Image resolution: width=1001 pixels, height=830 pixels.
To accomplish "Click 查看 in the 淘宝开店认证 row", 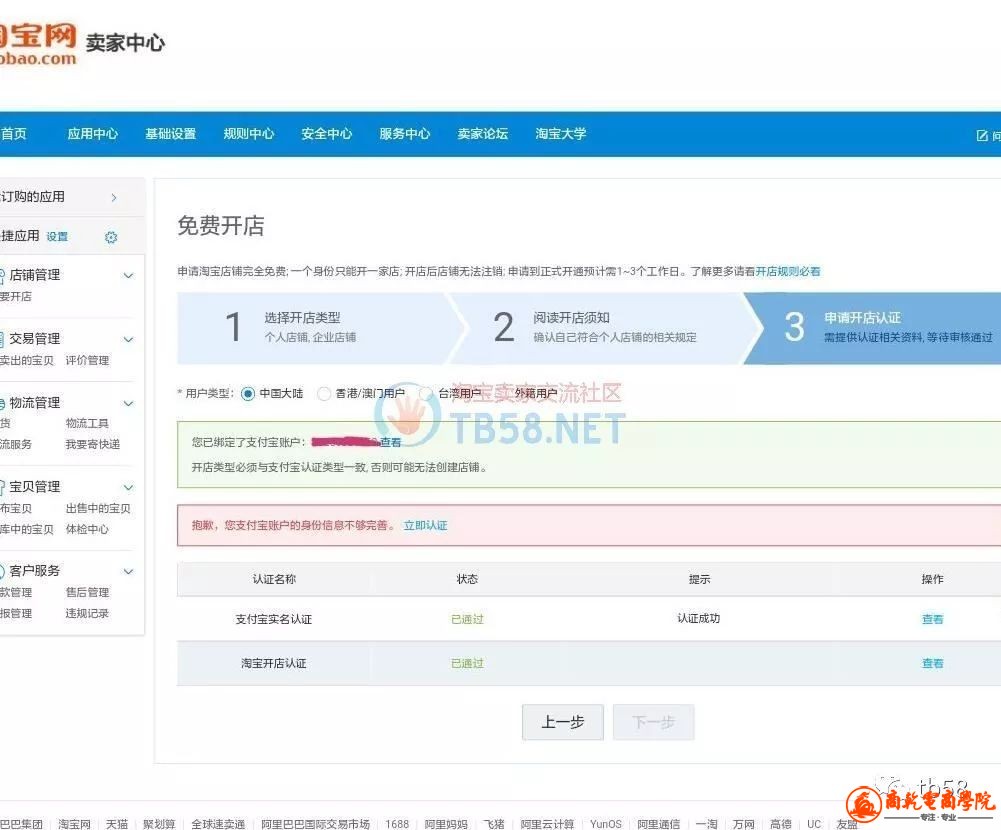I will [x=932, y=663].
